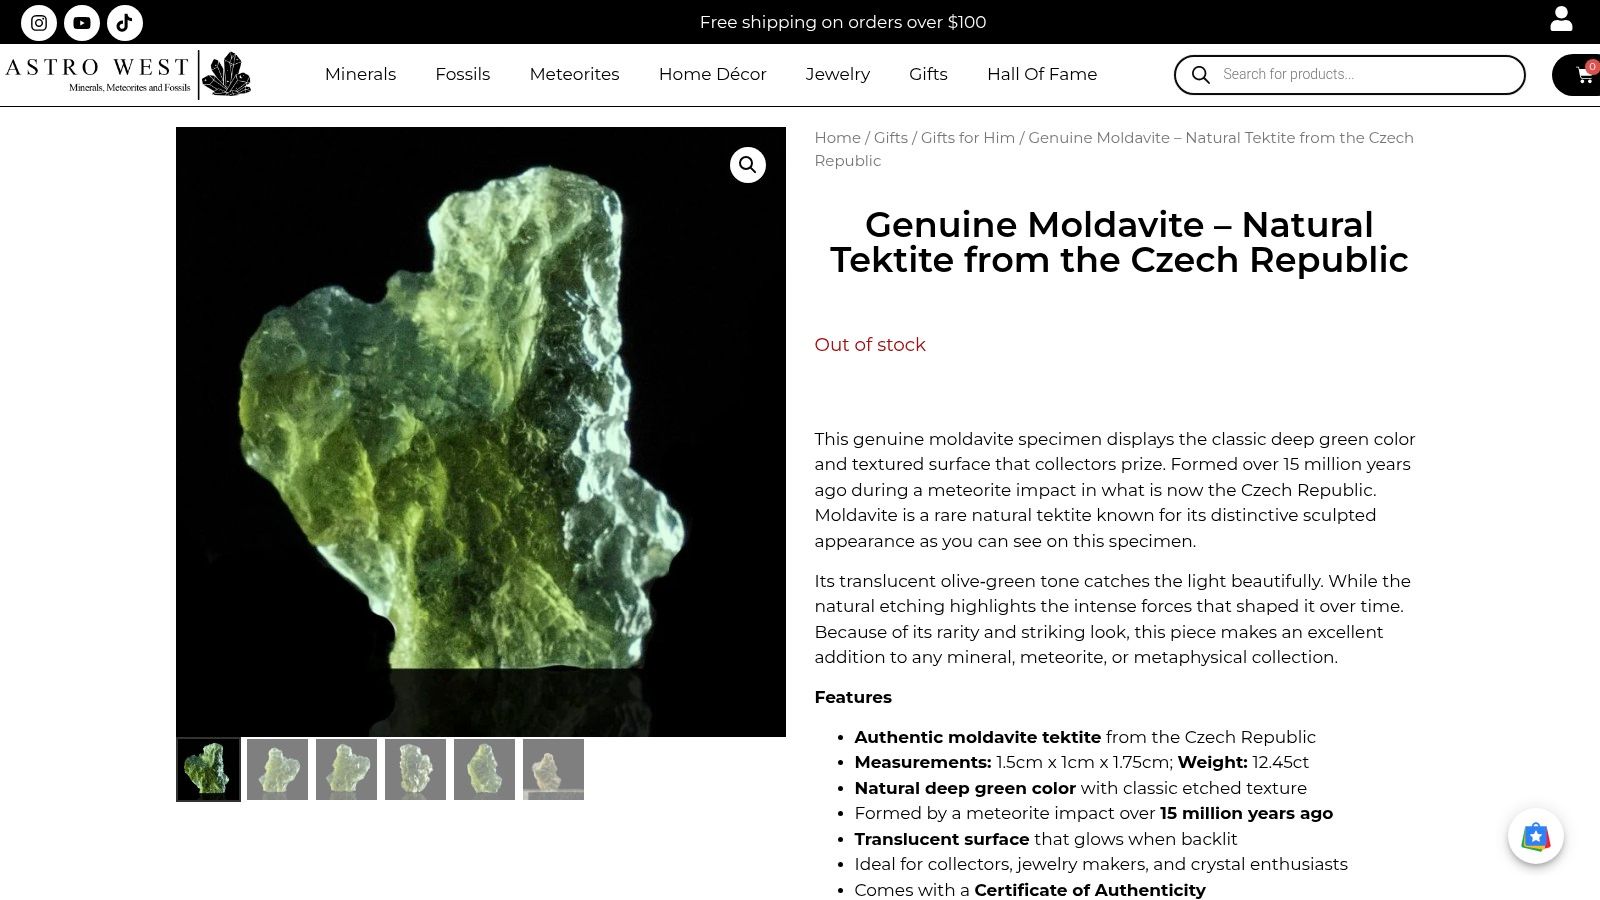Click 'Natural deep green color' bullet

965,788
